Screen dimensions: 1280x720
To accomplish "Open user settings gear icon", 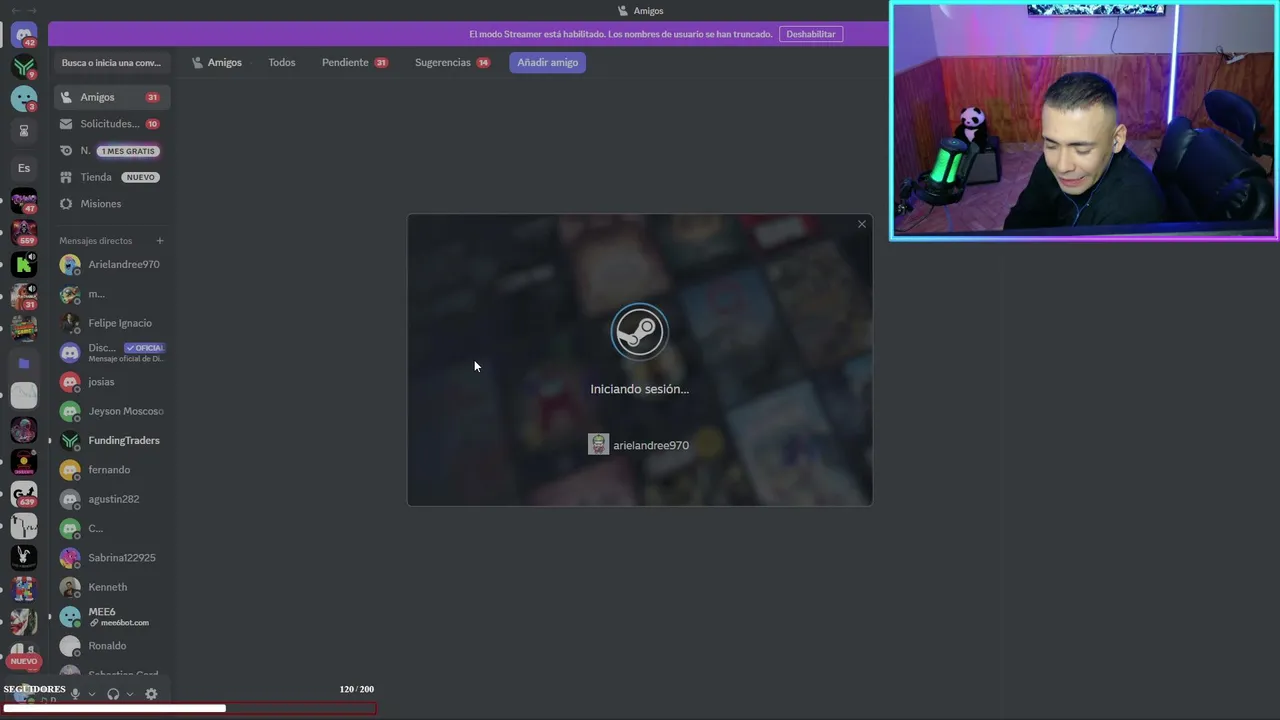I will click(x=151, y=694).
